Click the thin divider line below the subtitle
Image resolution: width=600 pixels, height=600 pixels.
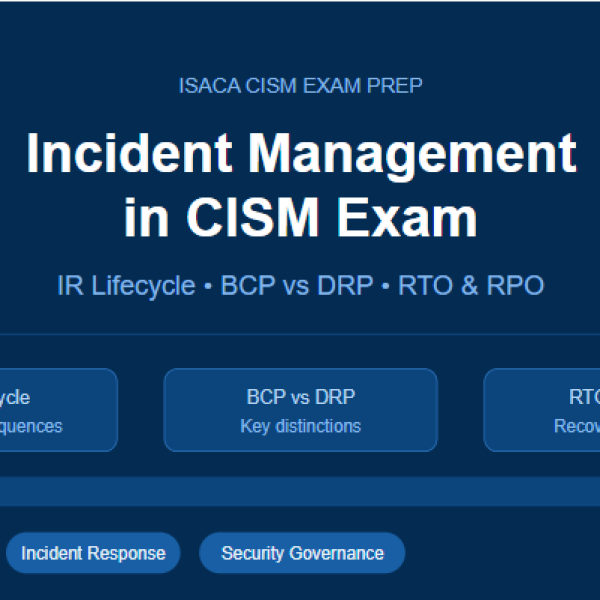[x=300, y=334]
